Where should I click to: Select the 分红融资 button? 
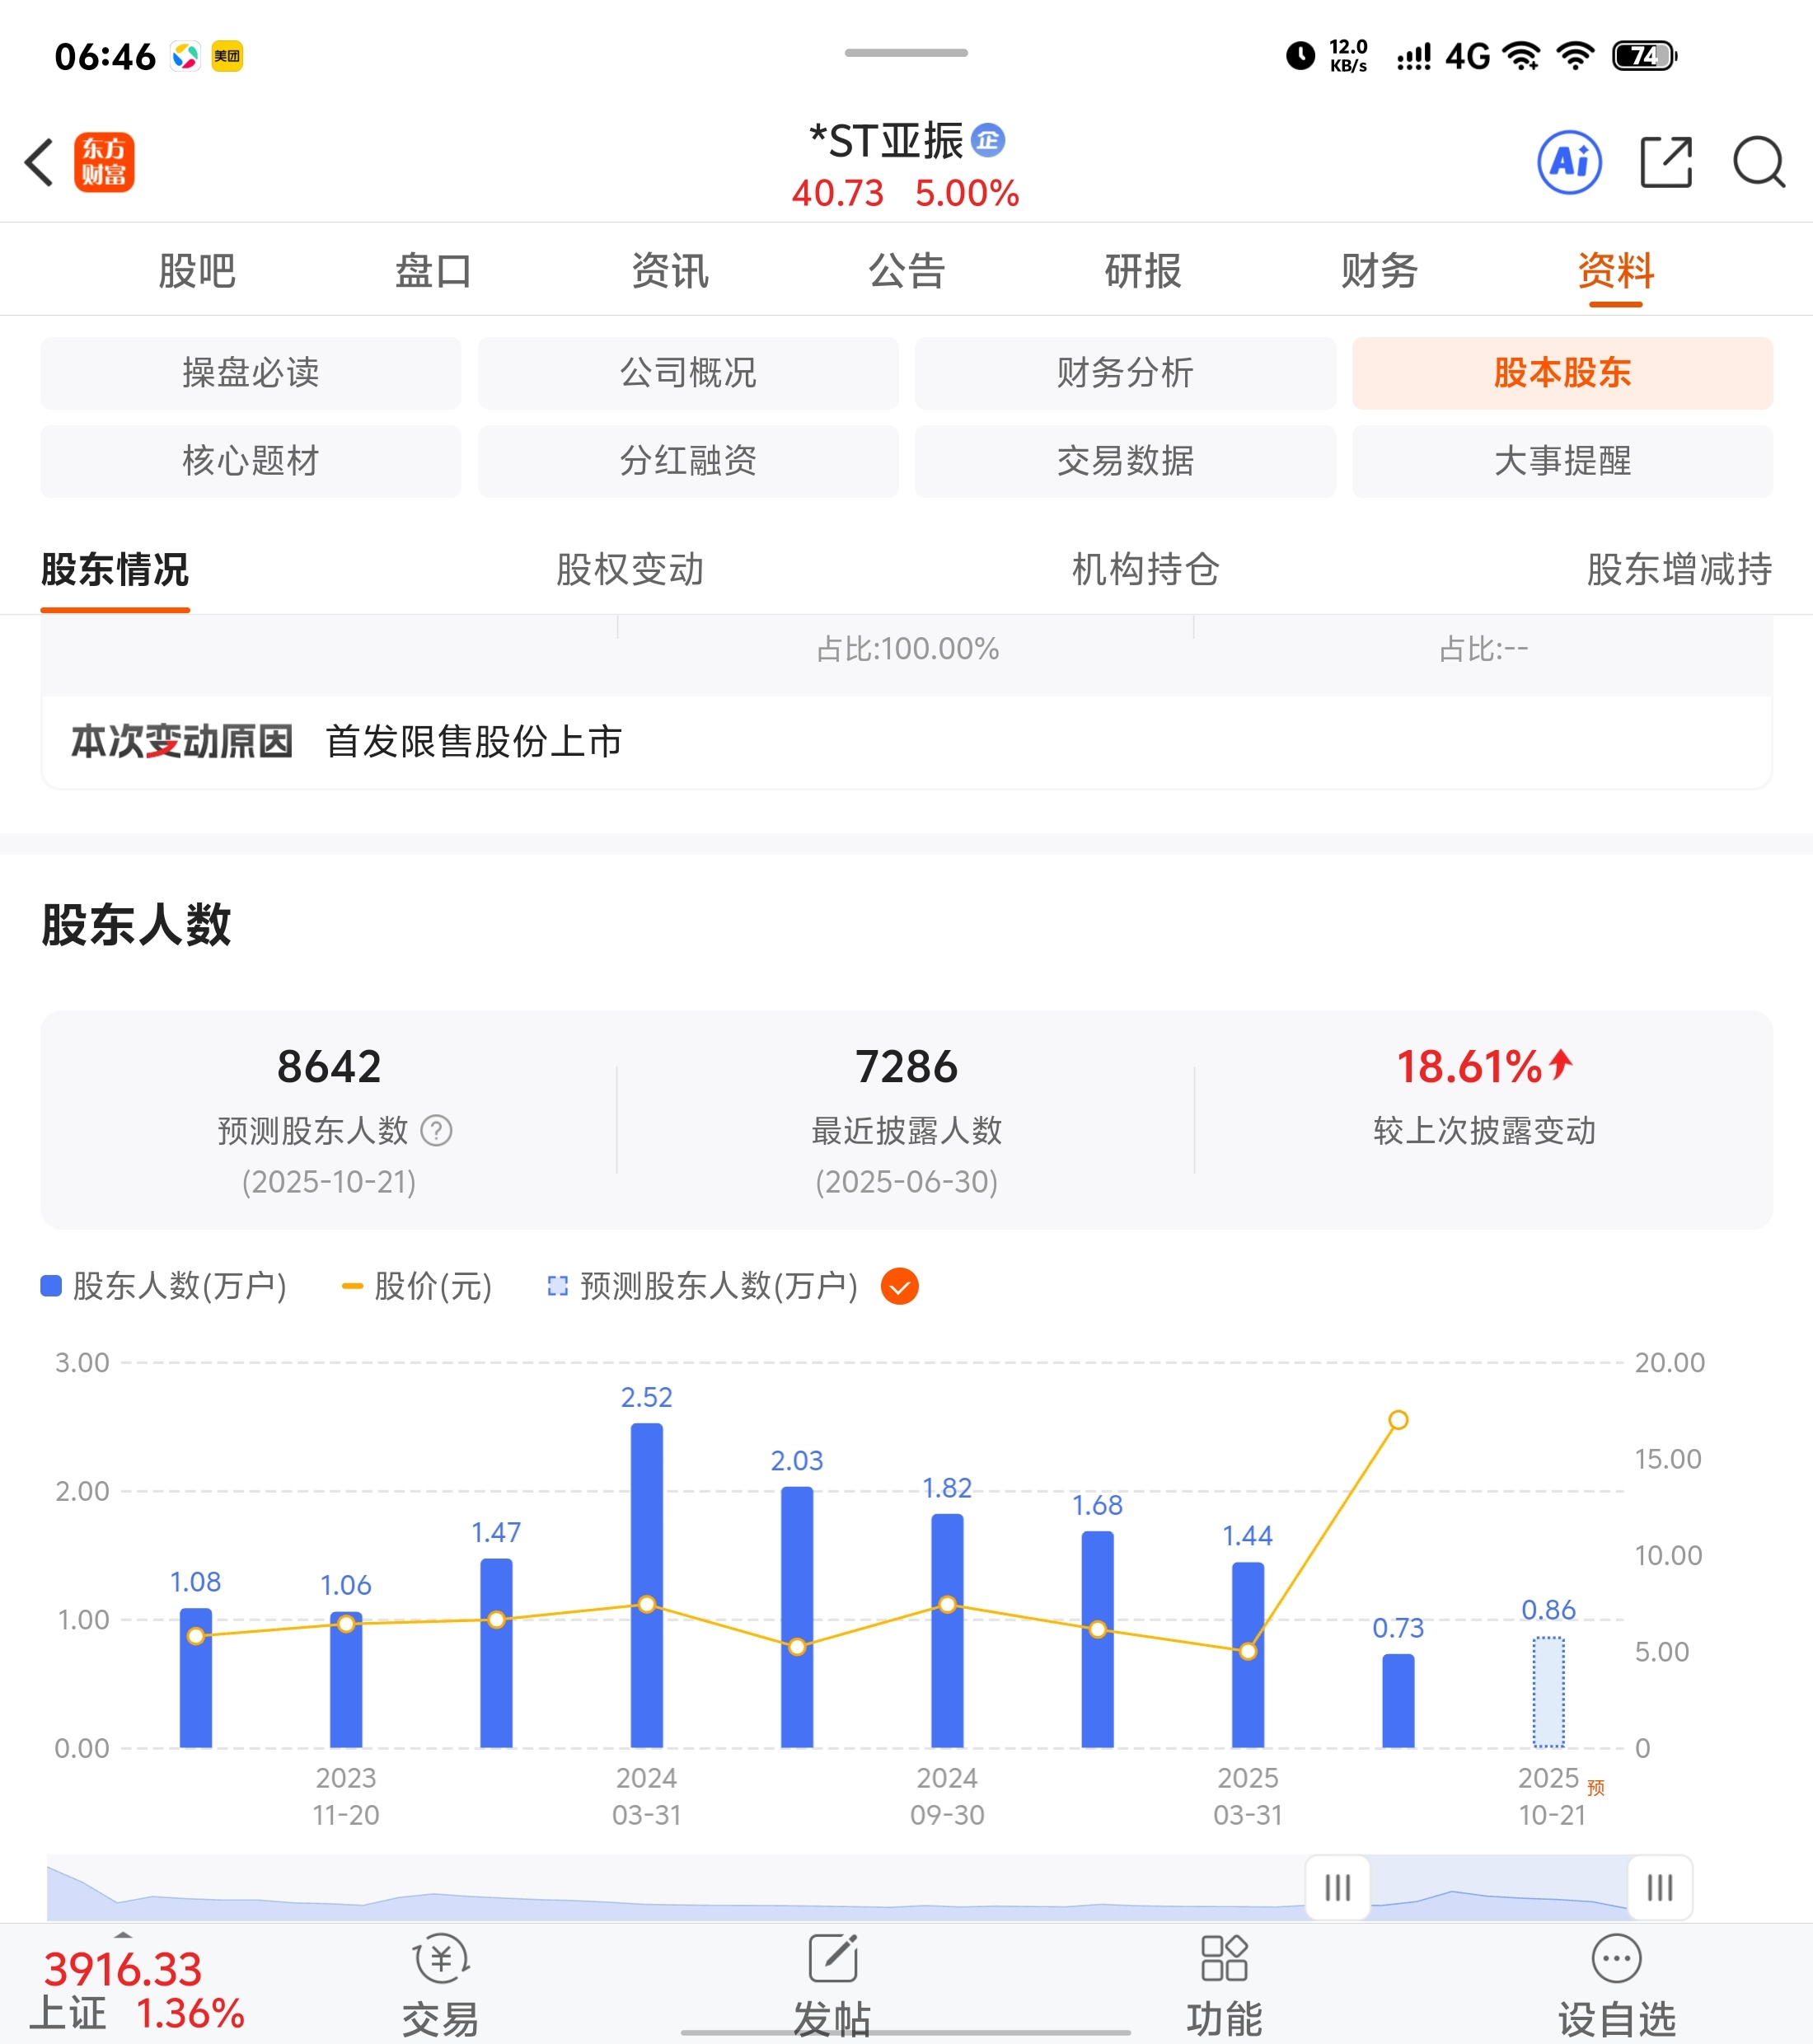(688, 461)
